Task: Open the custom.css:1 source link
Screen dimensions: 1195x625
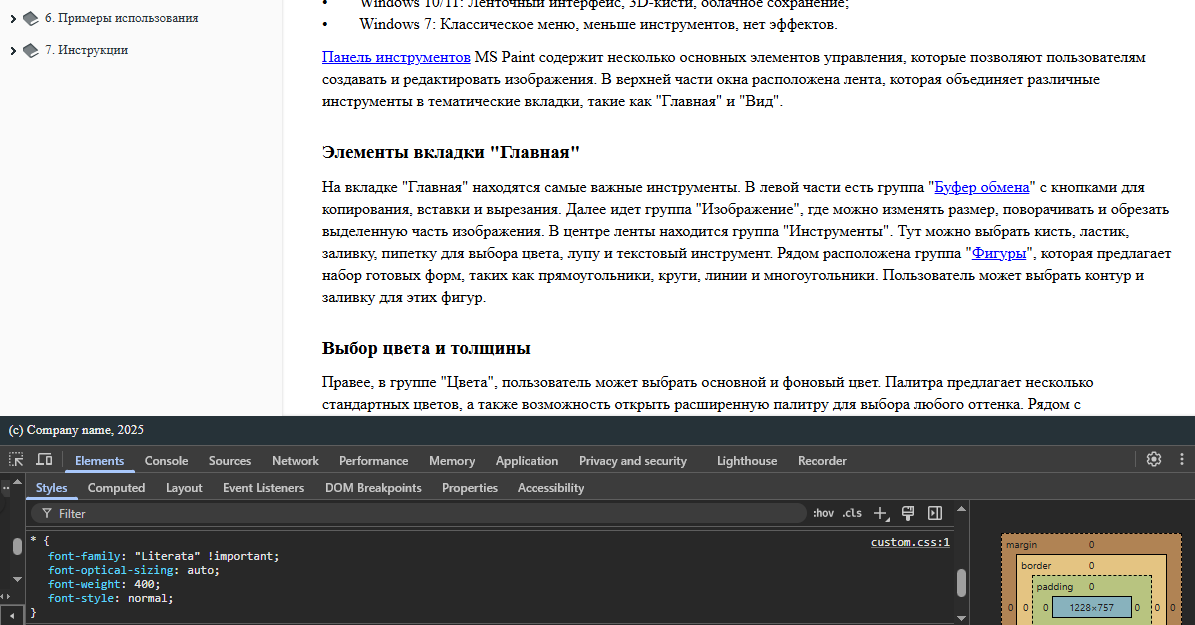Action: pos(909,542)
